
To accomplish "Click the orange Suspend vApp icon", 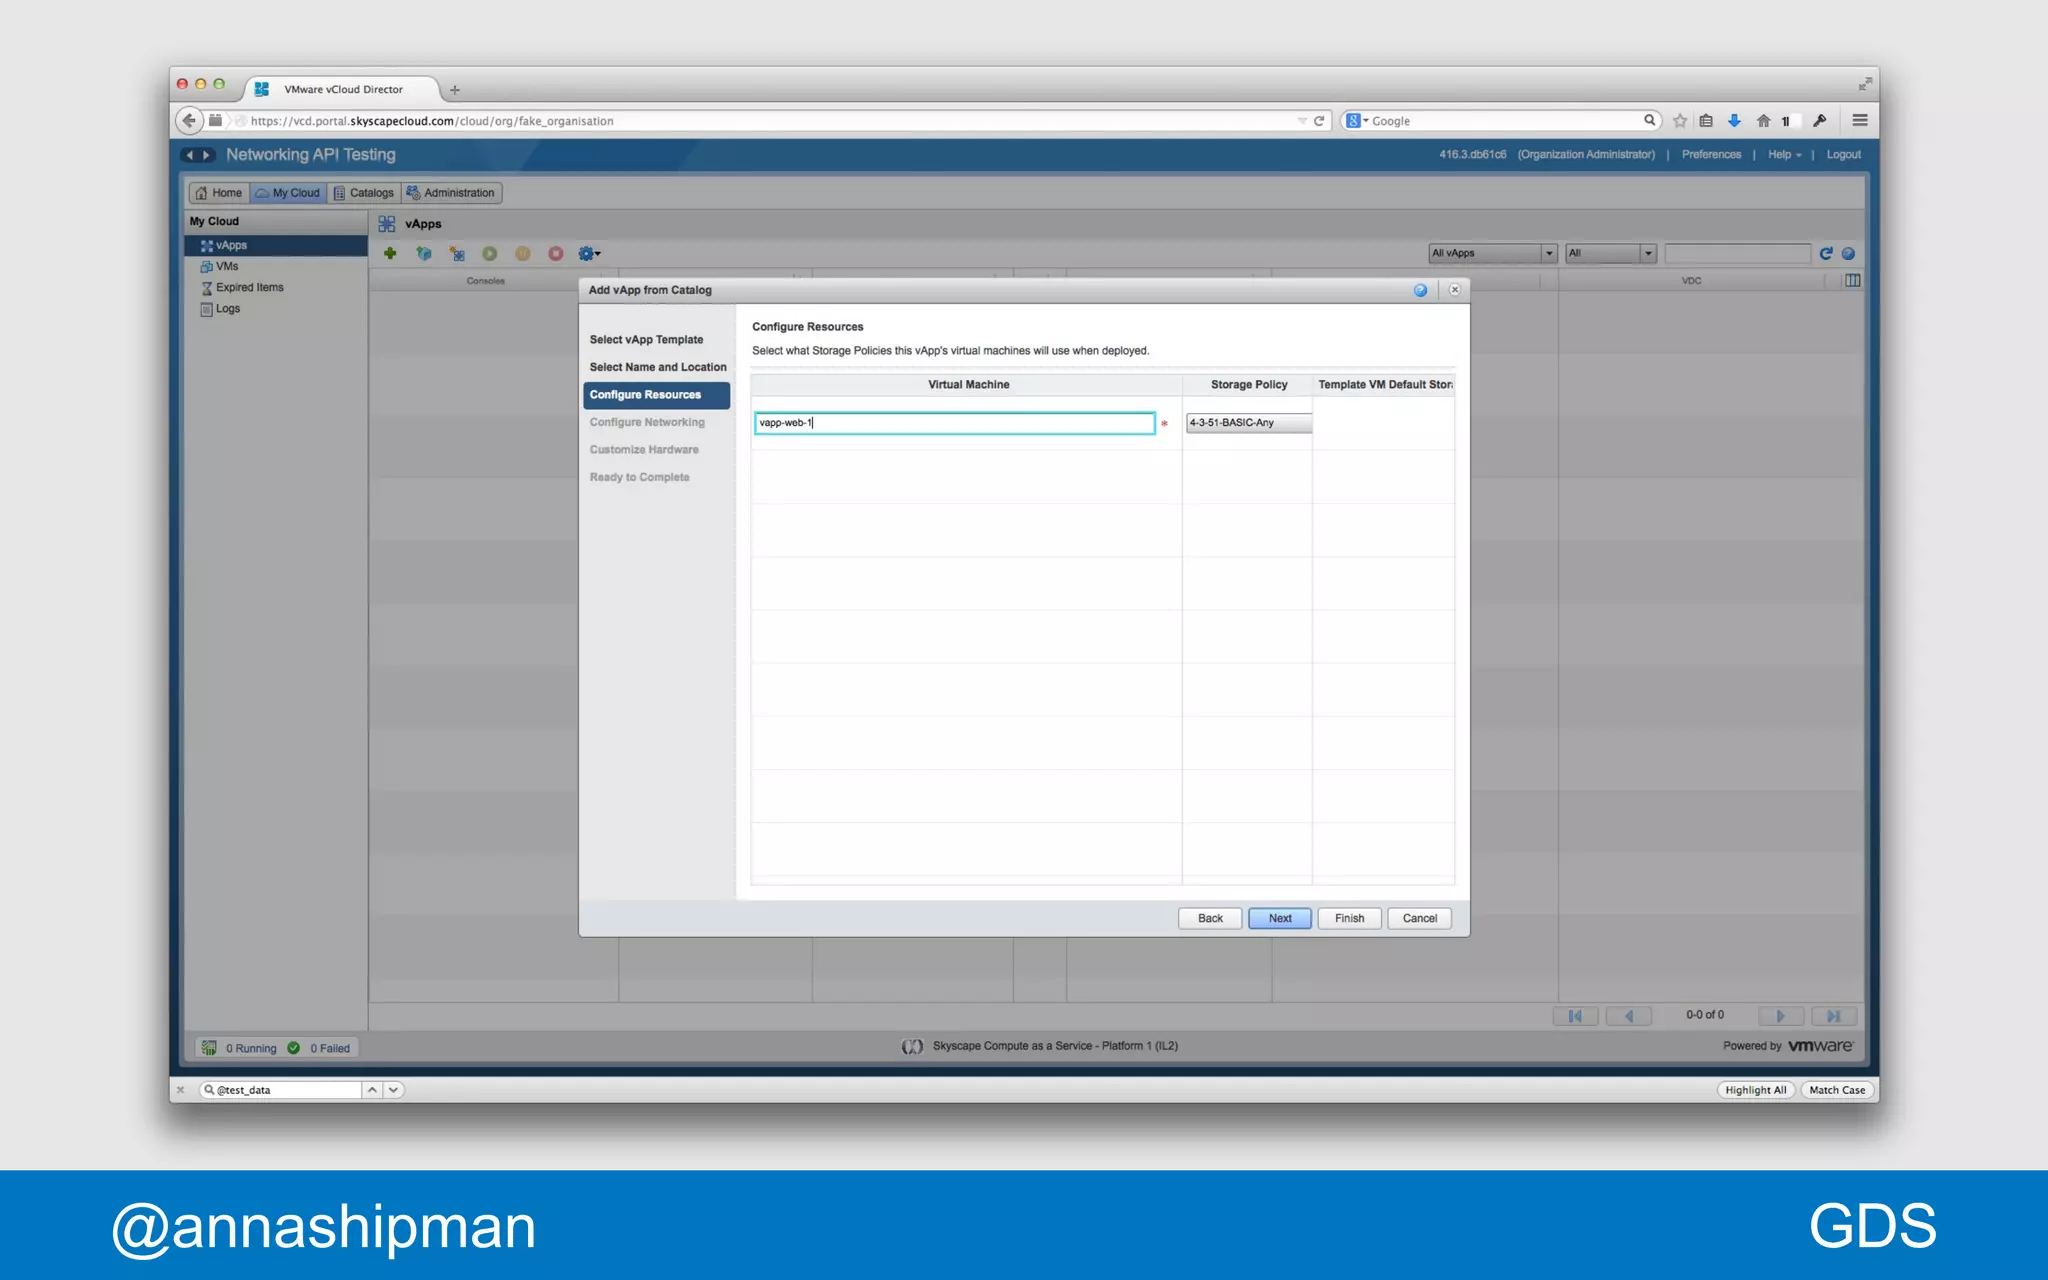I will click(522, 254).
